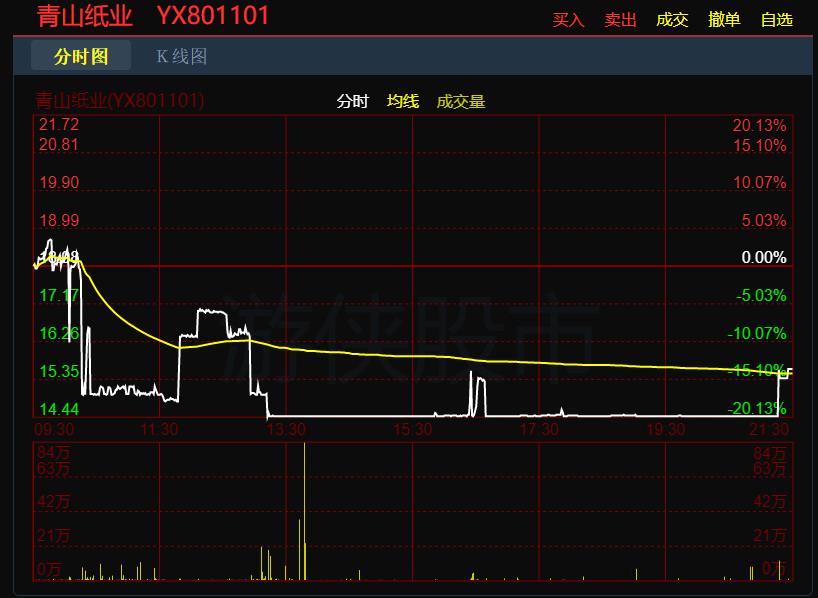Image resolution: width=818 pixels, height=598 pixels.
Task: Click price axis label 19.90
Action: coord(59,183)
